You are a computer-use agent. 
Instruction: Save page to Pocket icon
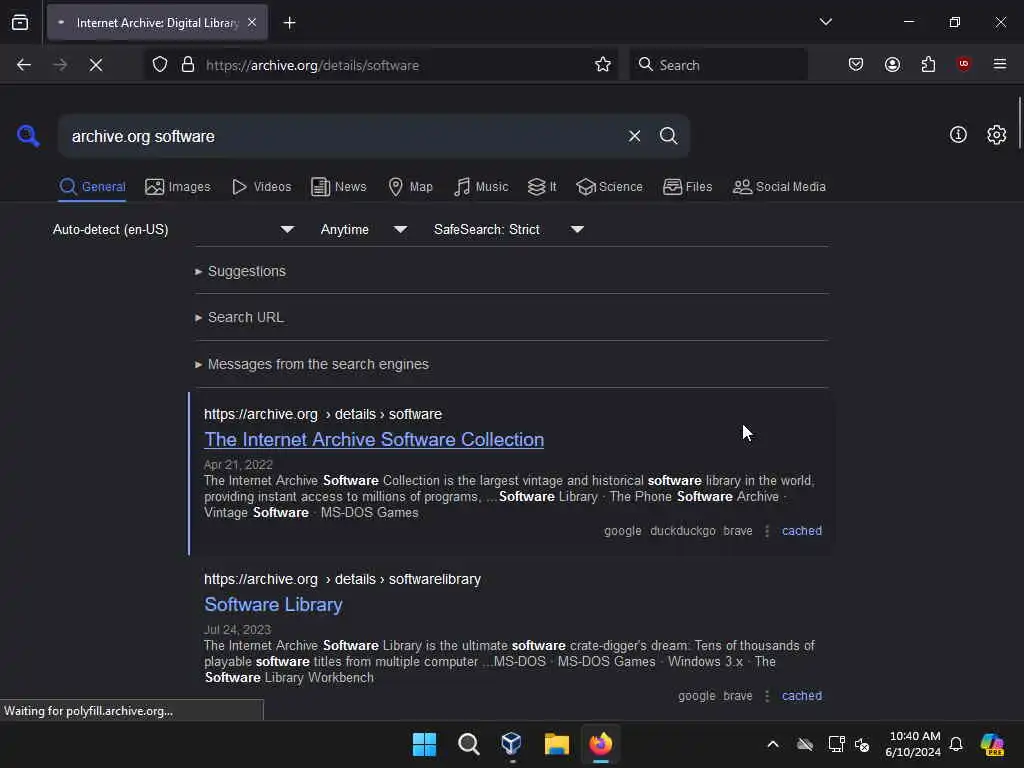point(856,64)
